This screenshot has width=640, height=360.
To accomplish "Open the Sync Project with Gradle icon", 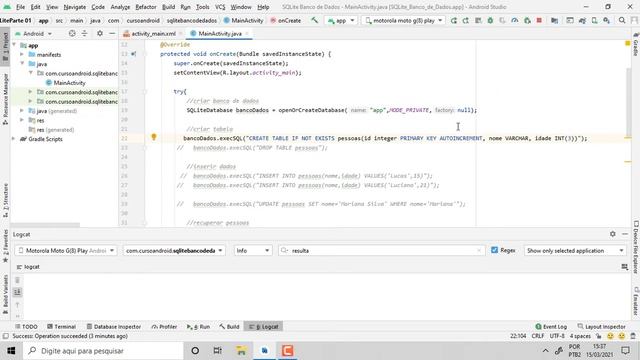I will (582, 20).
